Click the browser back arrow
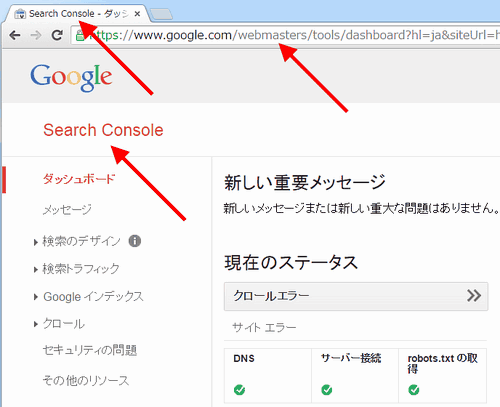The width and height of the screenshot is (500, 407). tap(15, 35)
